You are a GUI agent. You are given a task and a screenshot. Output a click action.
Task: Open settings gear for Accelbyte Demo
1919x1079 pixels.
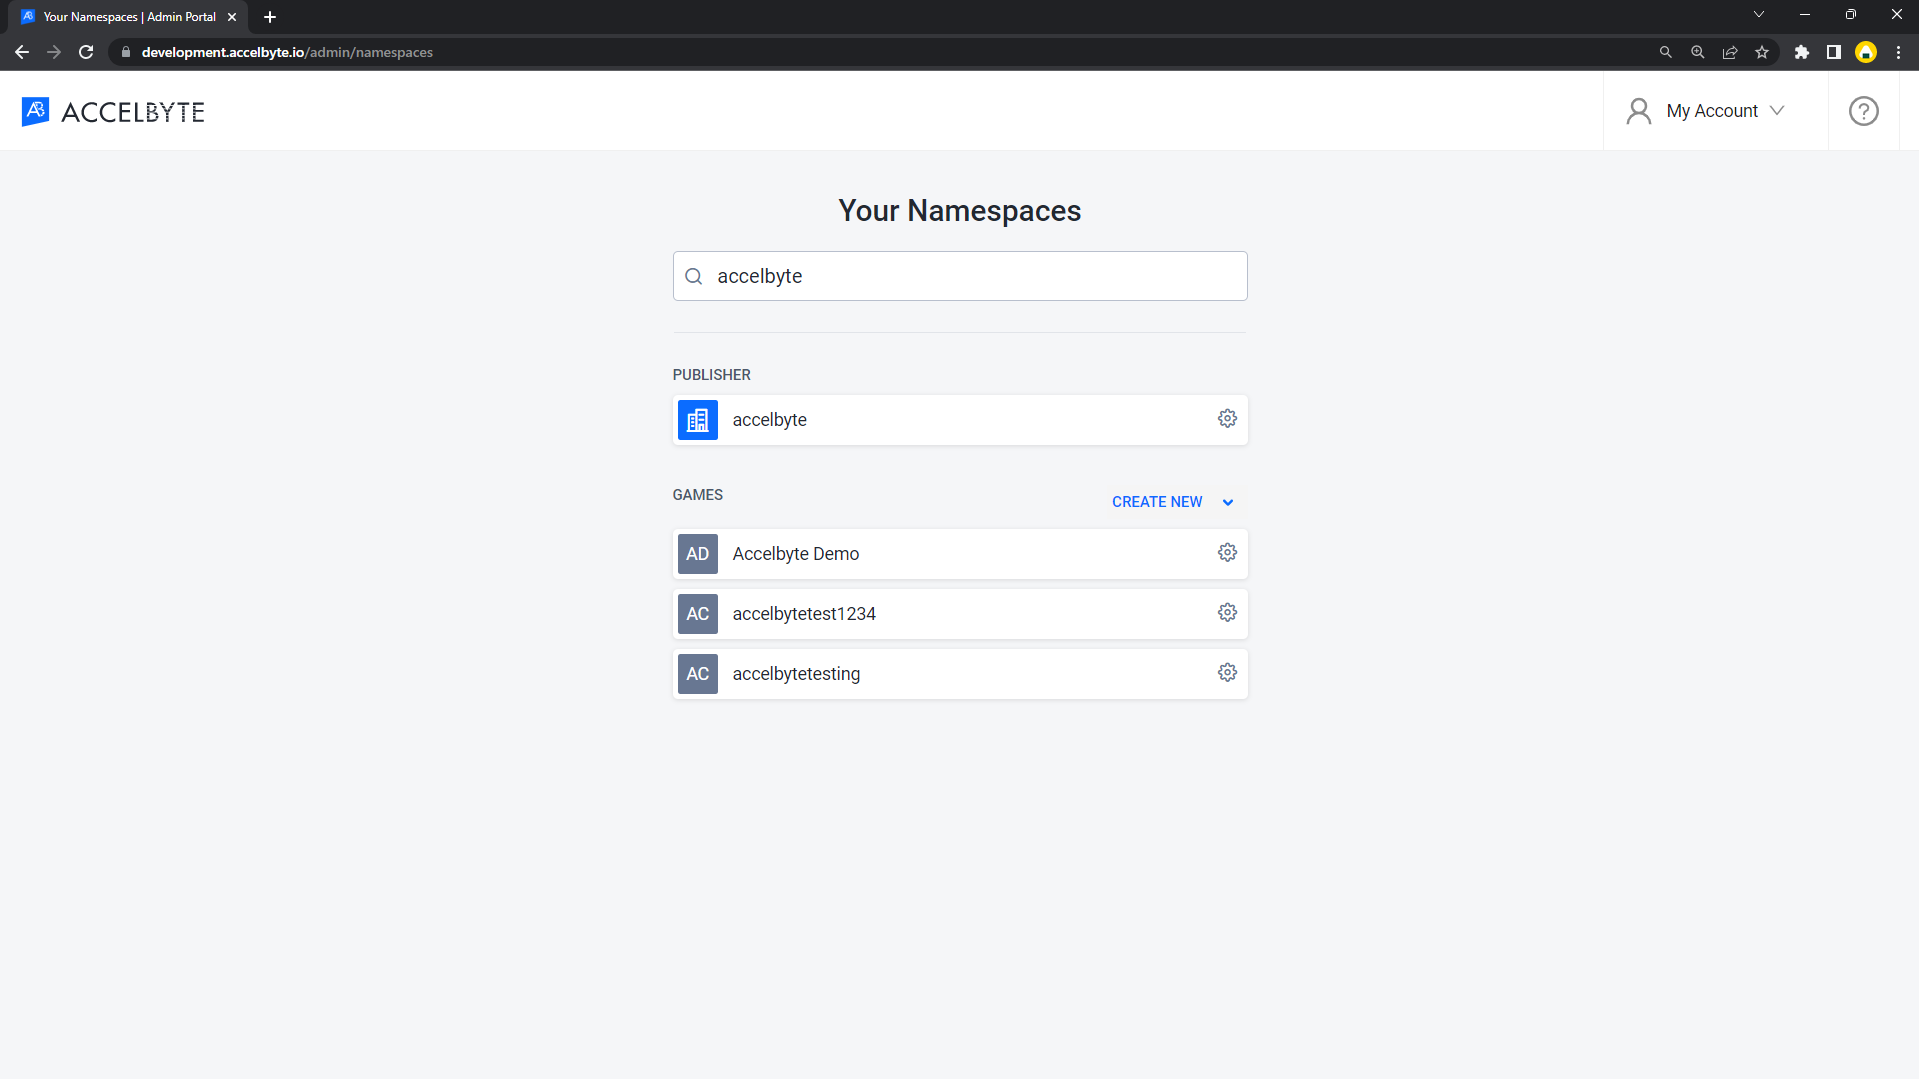coord(1227,553)
